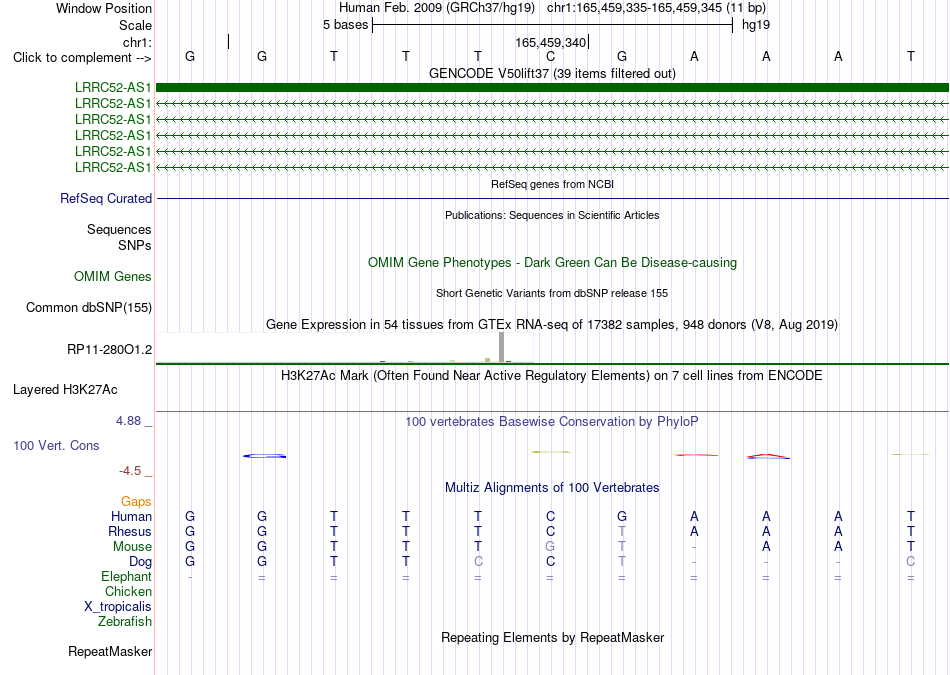The width and height of the screenshot is (950, 675).
Task: Click the 'Click to complement -->' label
Action: point(82,58)
